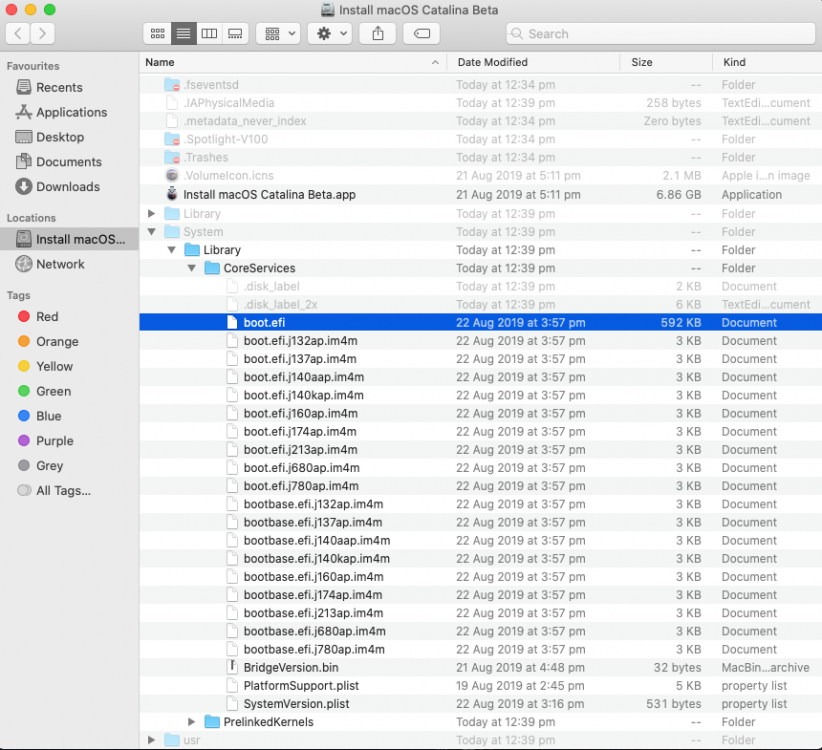822x750 pixels.
Task: Select the CoreServices folder icon
Action: pyautogui.click(x=212, y=268)
